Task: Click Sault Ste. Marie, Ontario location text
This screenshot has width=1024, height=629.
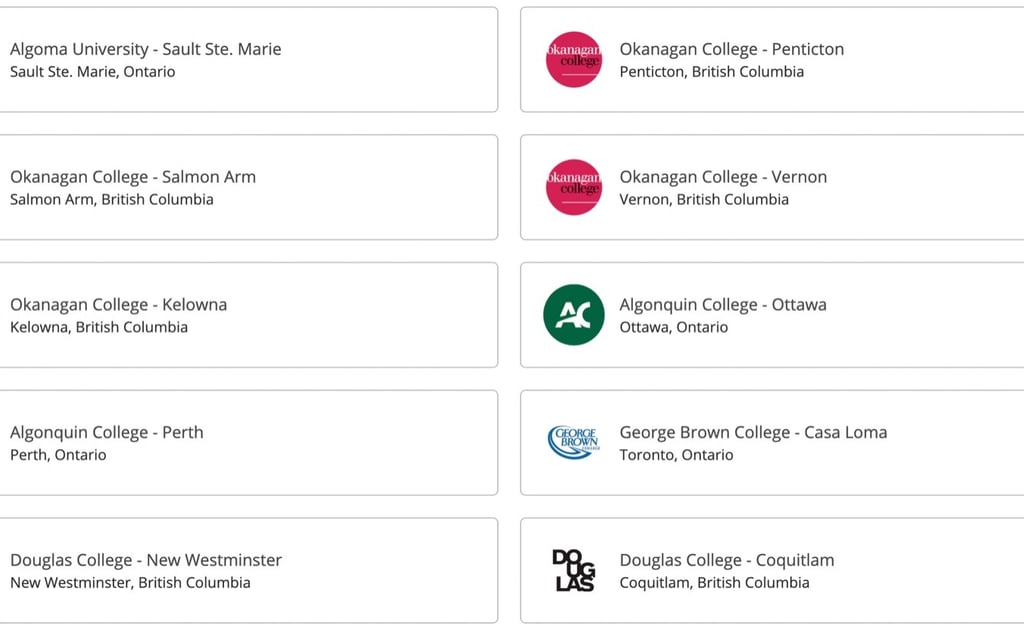Action: point(92,72)
